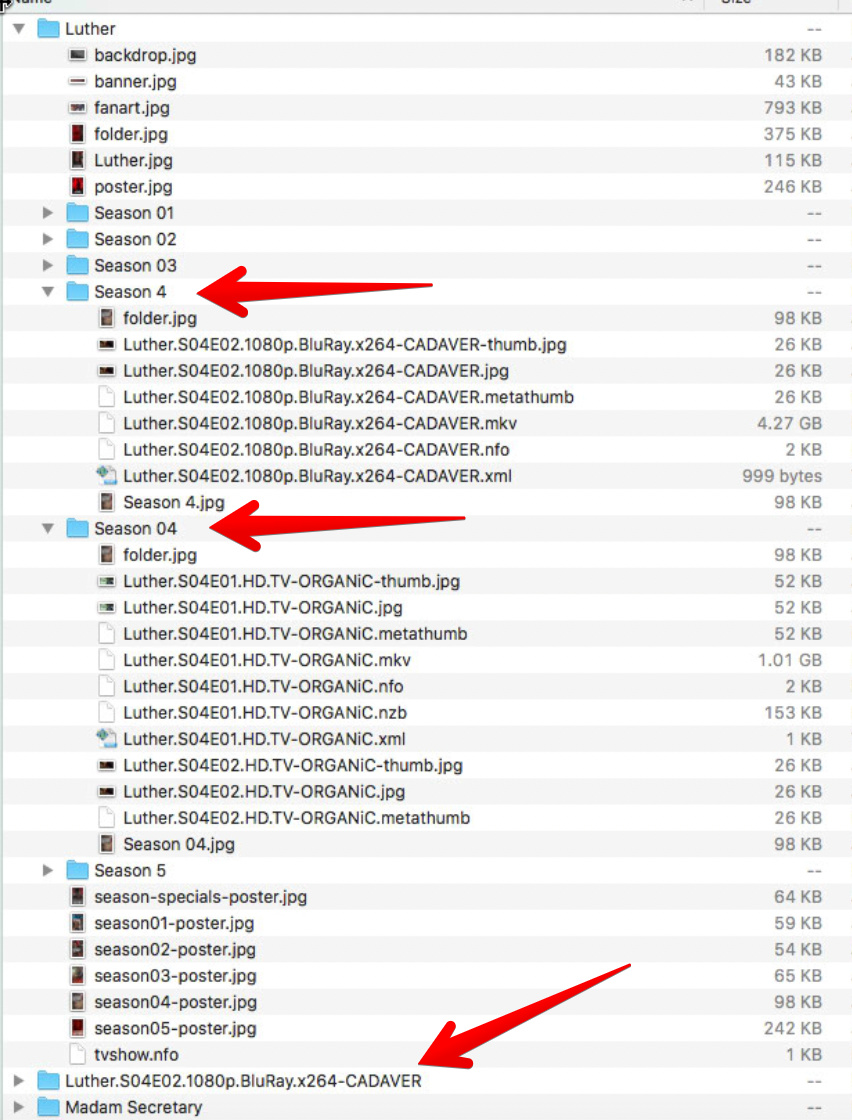The height and width of the screenshot is (1120, 852).
Task: Select the Season 04.jpg file icon
Action: click(106, 844)
